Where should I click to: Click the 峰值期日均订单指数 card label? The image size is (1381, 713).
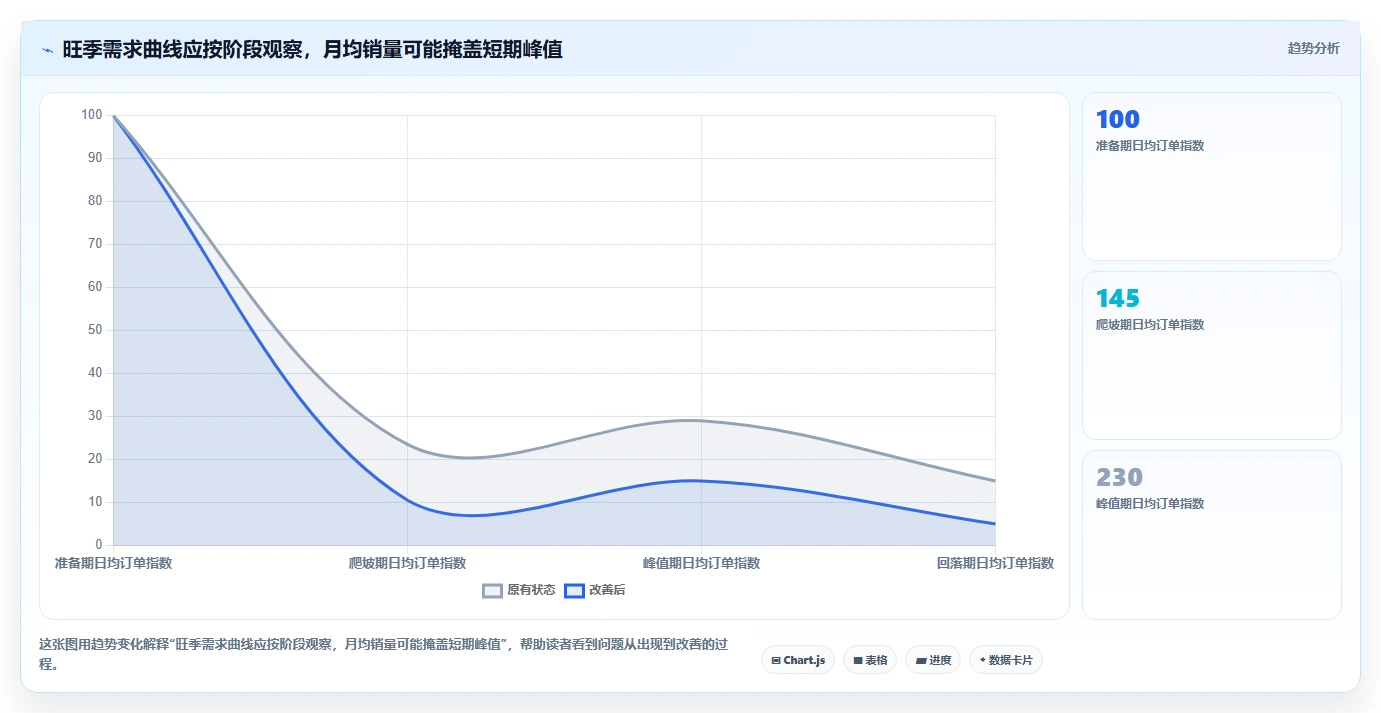click(1150, 504)
